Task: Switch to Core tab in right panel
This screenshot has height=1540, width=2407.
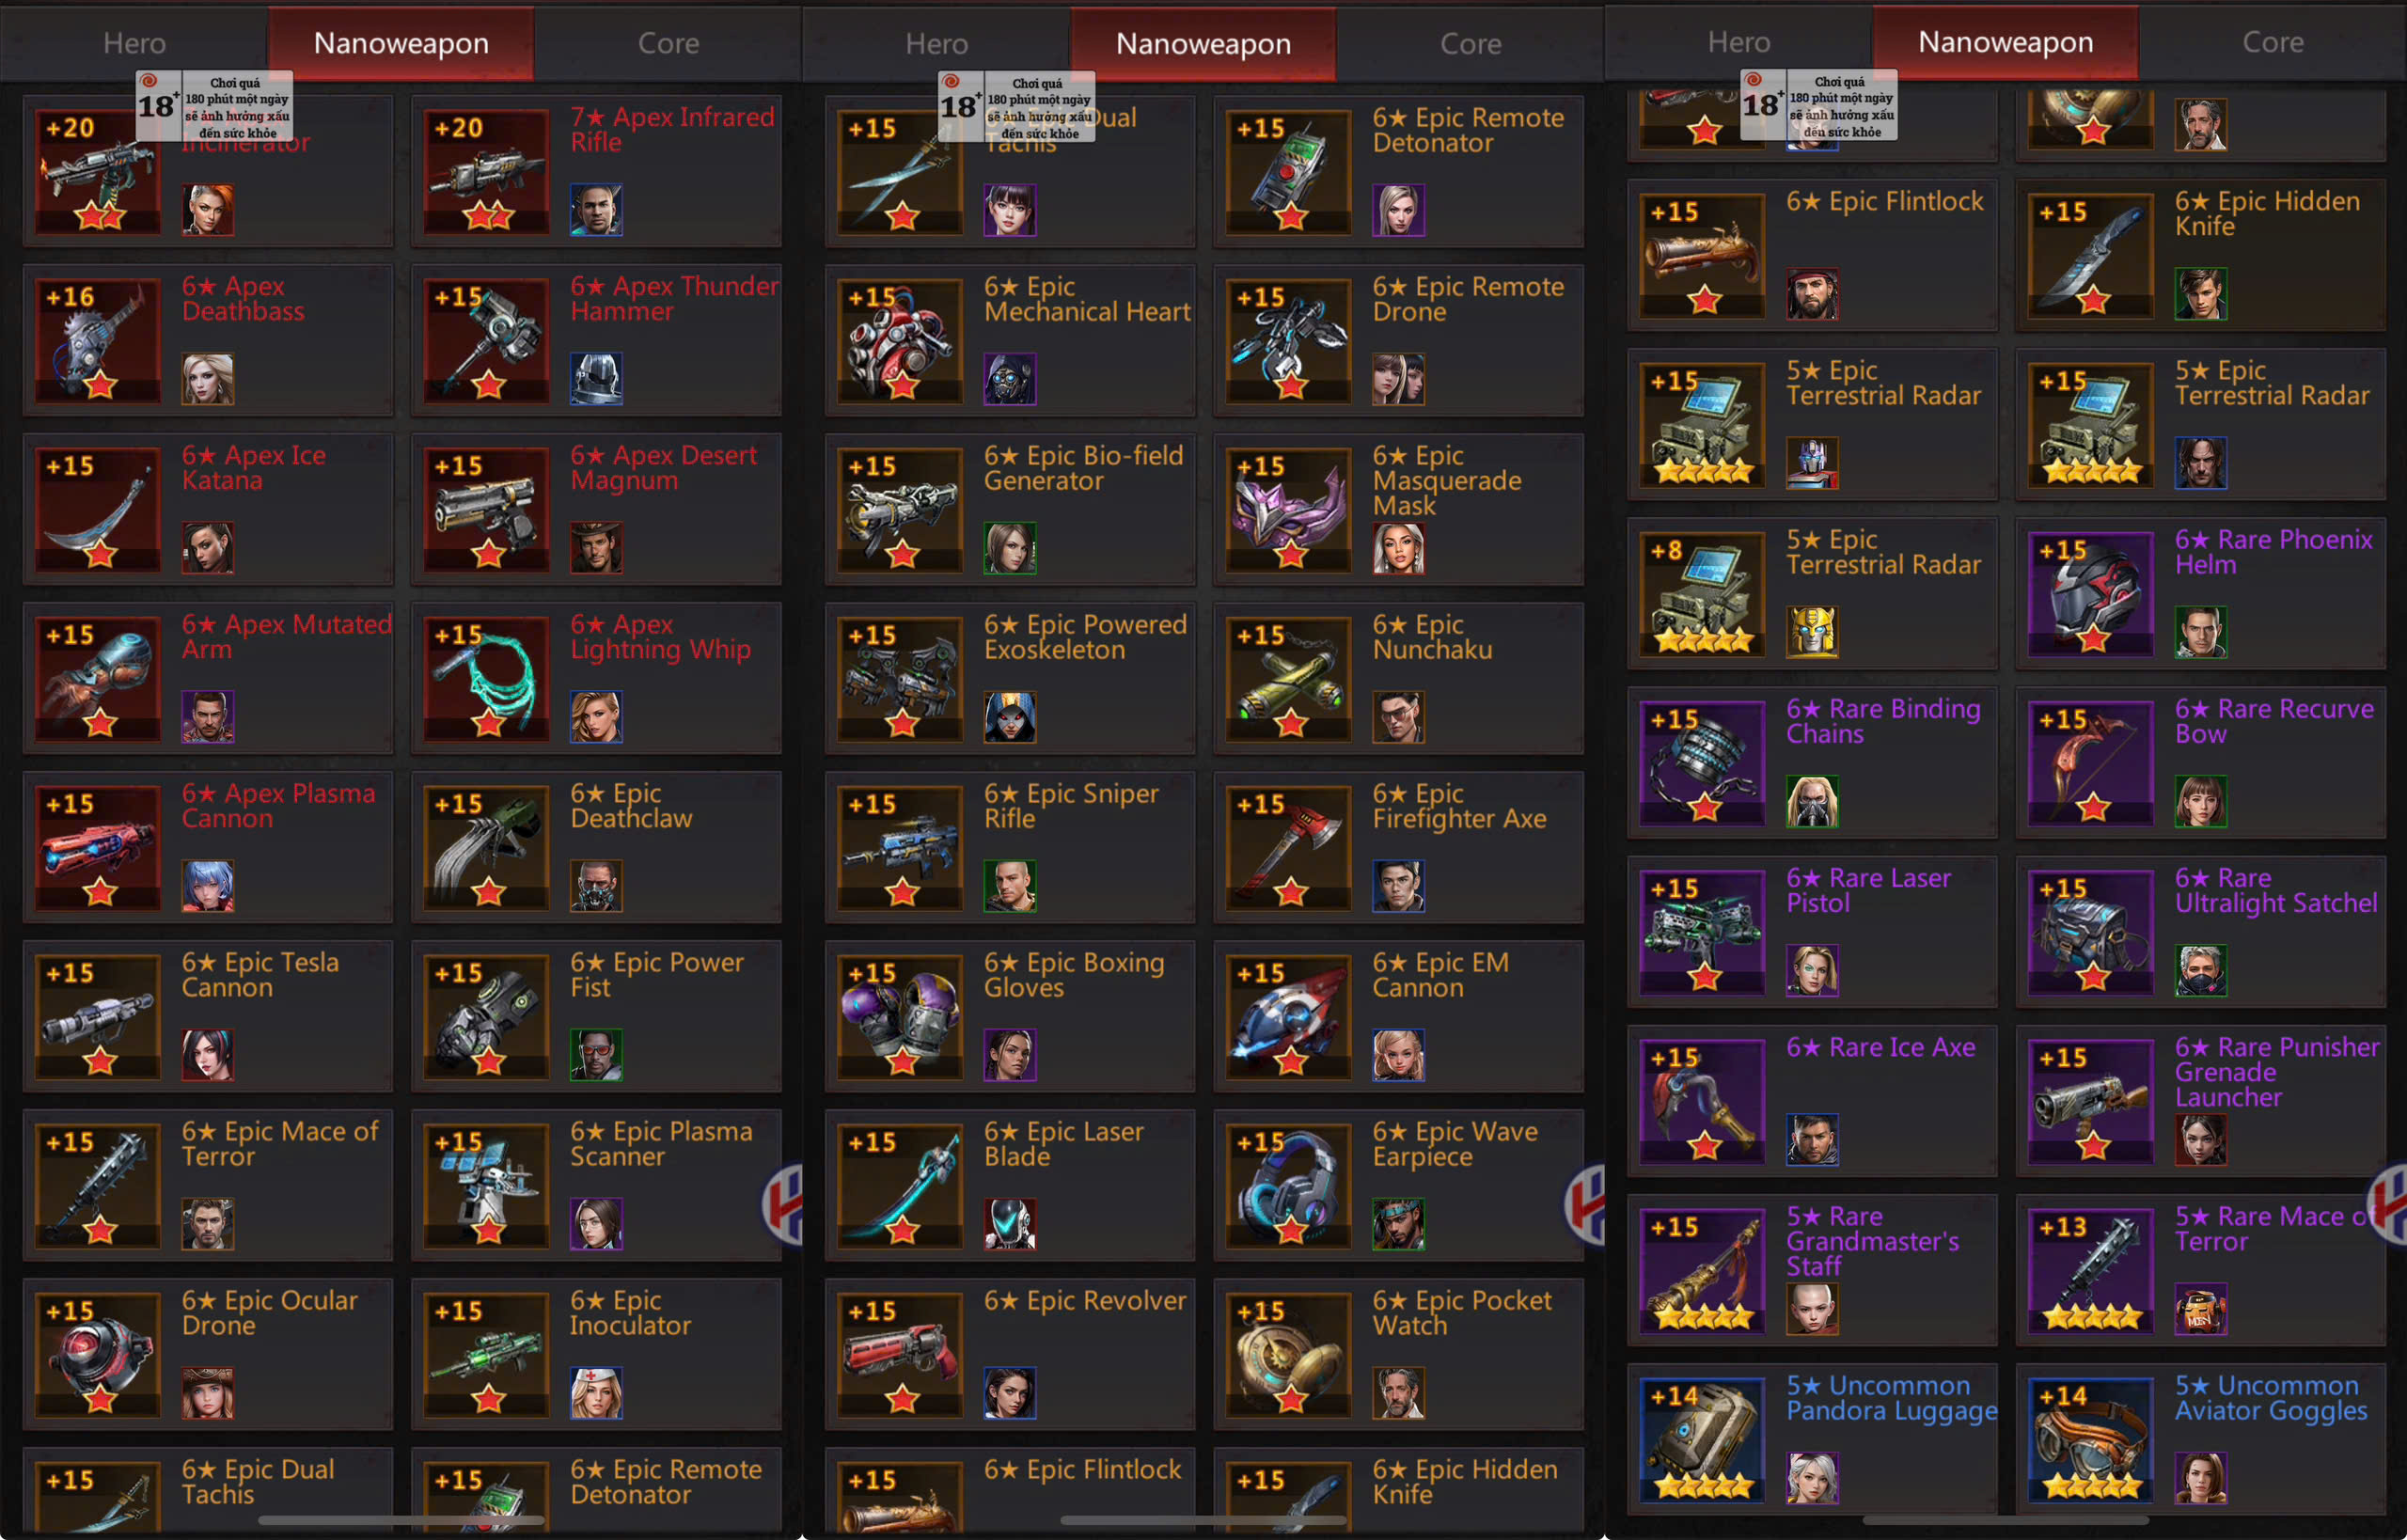Action: coord(2272,42)
